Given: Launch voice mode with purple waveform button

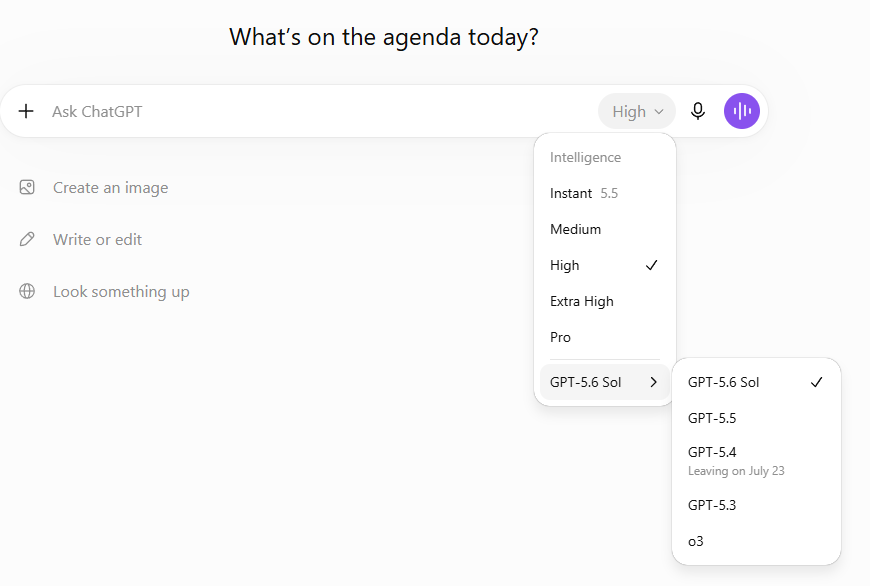Looking at the screenshot, I should coord(742,111).
